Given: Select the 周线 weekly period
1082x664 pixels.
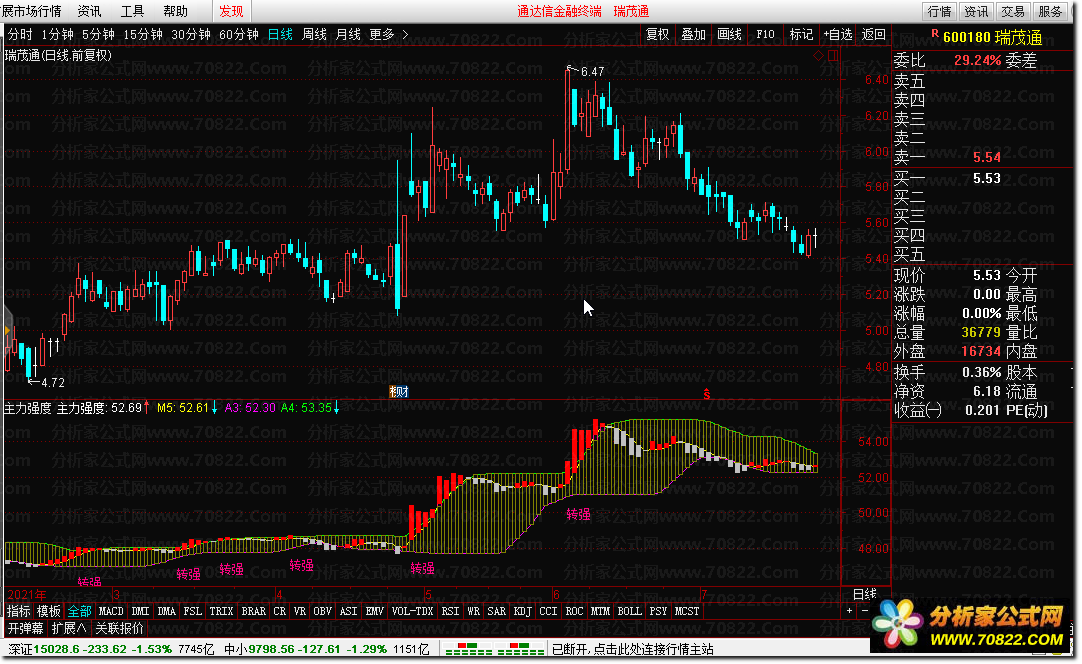Looking at the screenshot, I should [x=314, y=34].
